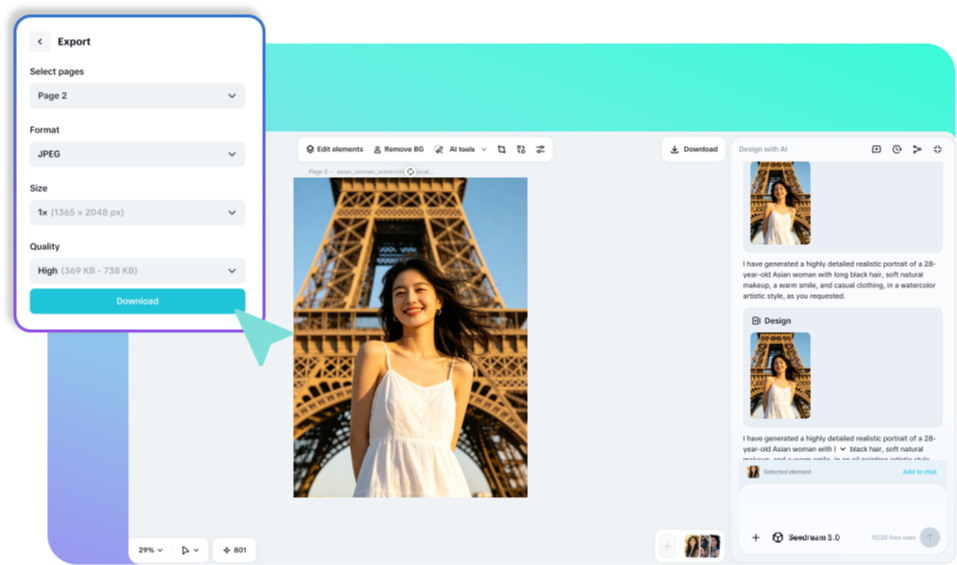Open the Select pages dropdown showing Page 2

tap(137, 96)
